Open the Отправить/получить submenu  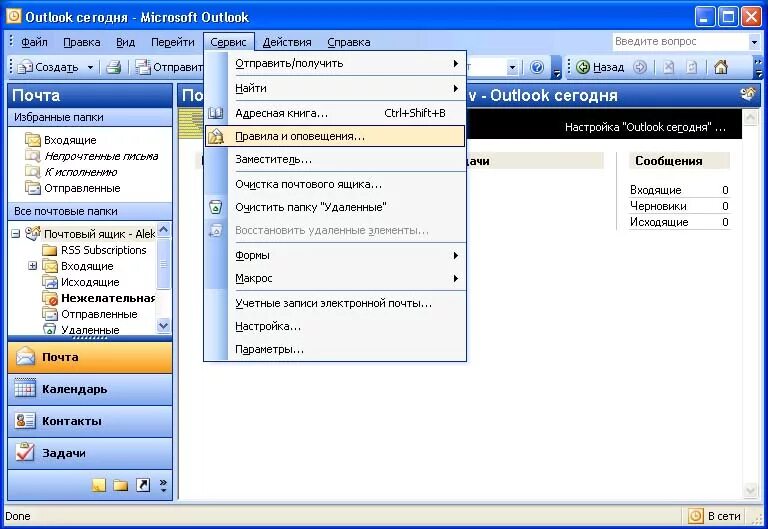point(335,63)
